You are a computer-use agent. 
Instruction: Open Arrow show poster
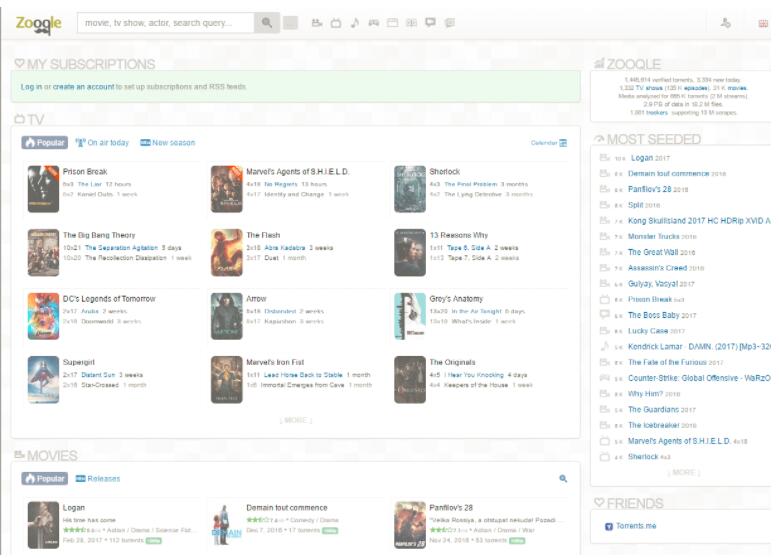[x=227, y=316]
